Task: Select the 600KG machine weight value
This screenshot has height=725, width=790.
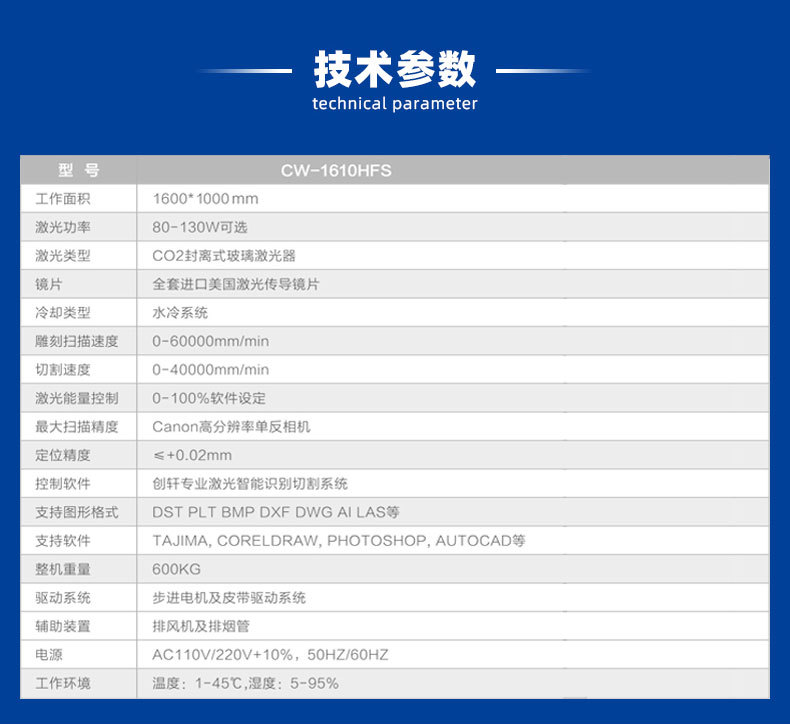Action: [x=176, y=569]
